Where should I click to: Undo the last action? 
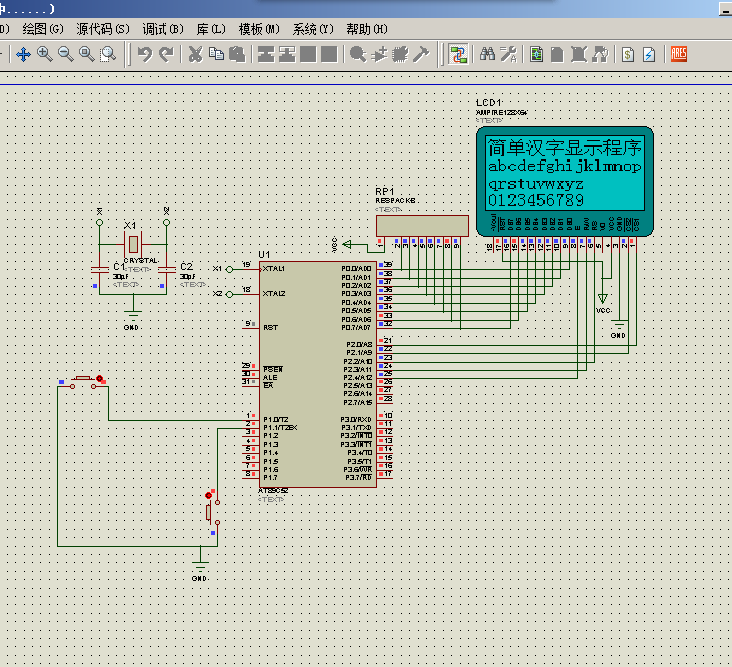click(x=145, y=54)
